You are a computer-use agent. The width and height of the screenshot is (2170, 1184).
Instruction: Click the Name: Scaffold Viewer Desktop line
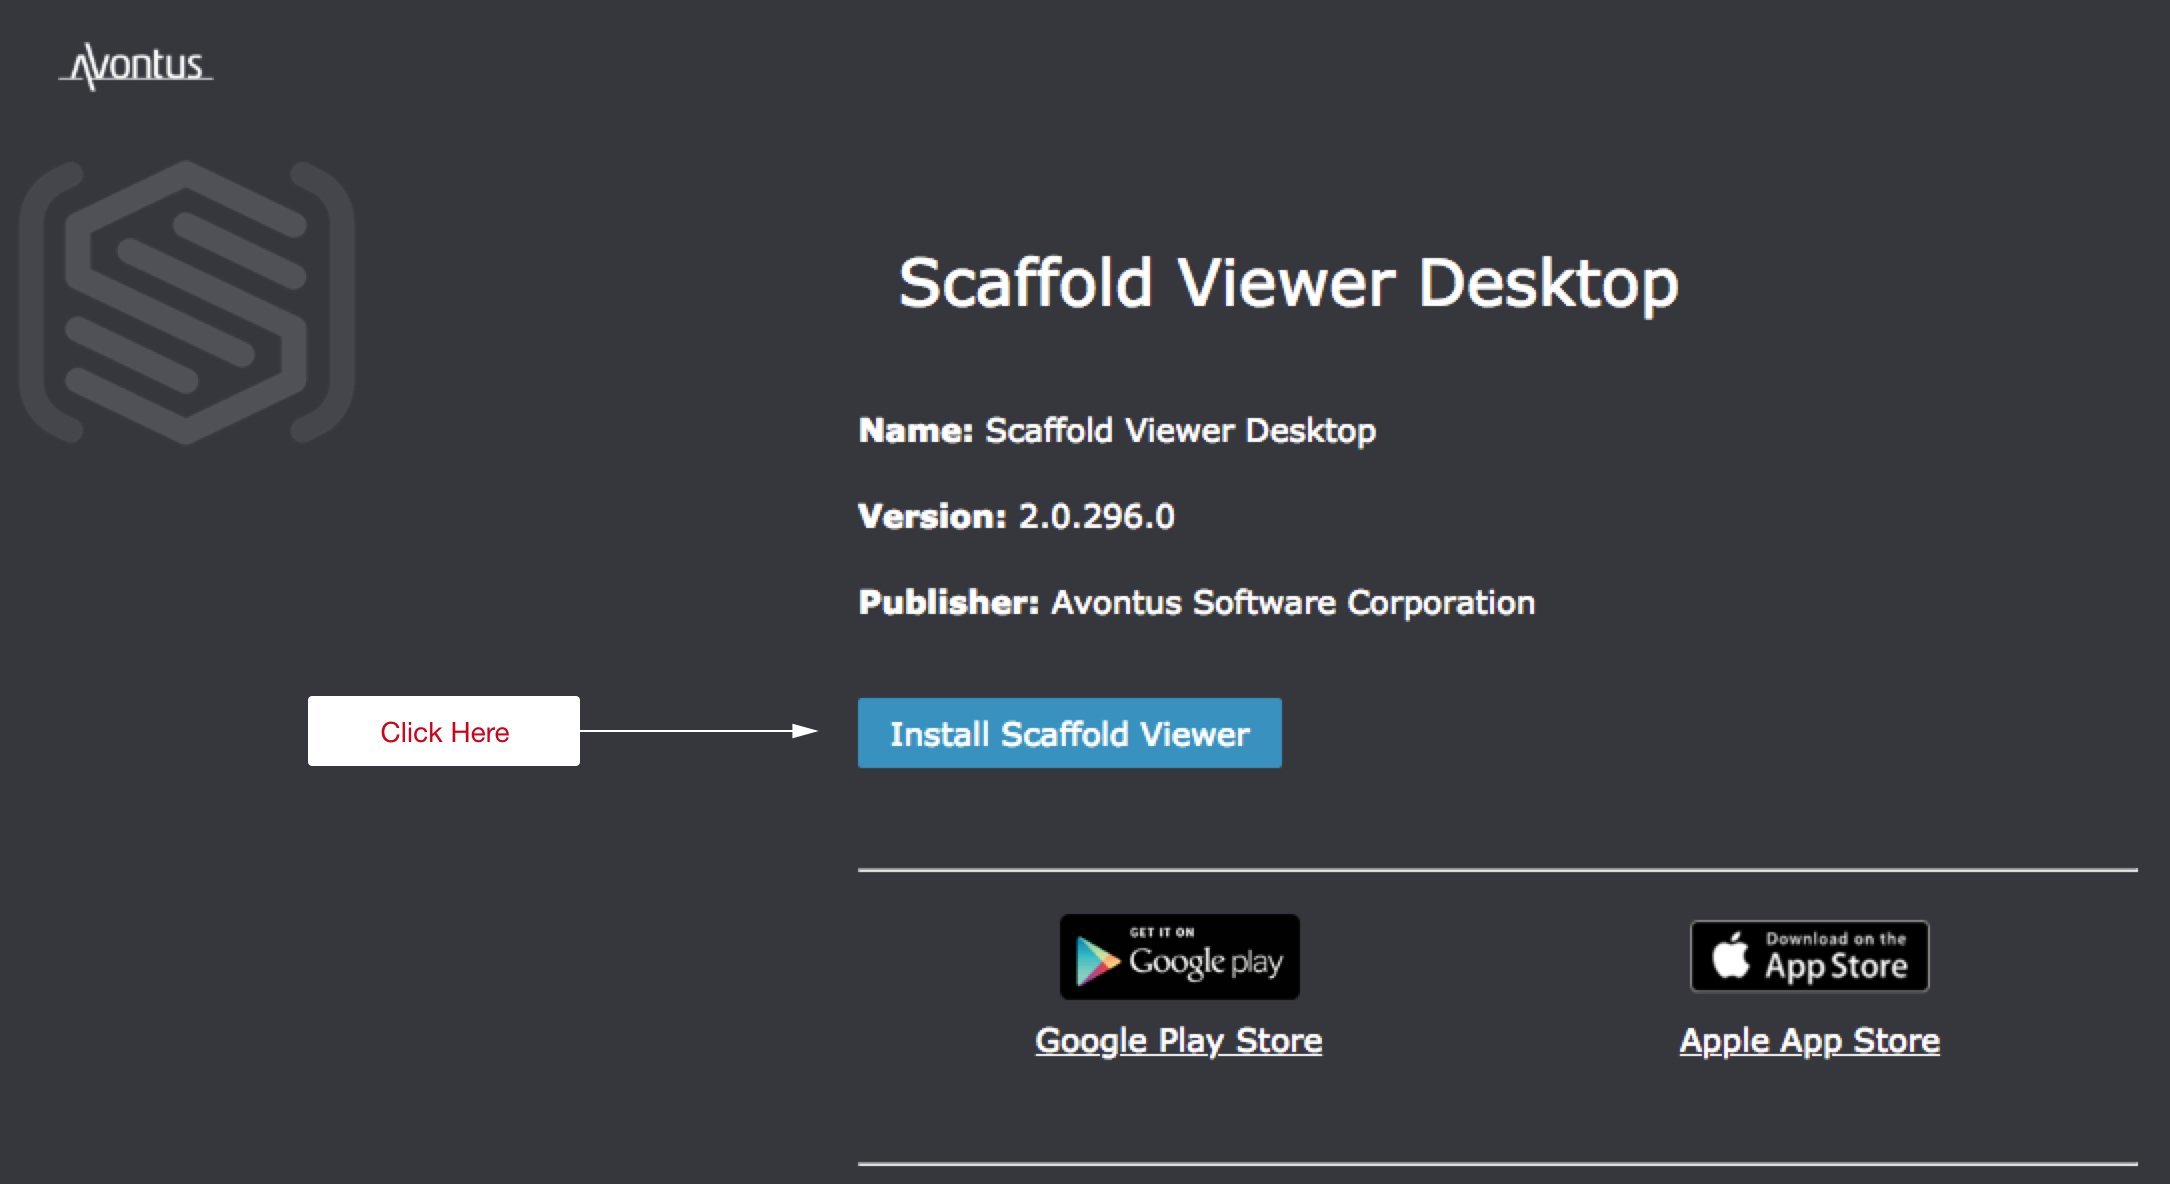coord(1117,430)
